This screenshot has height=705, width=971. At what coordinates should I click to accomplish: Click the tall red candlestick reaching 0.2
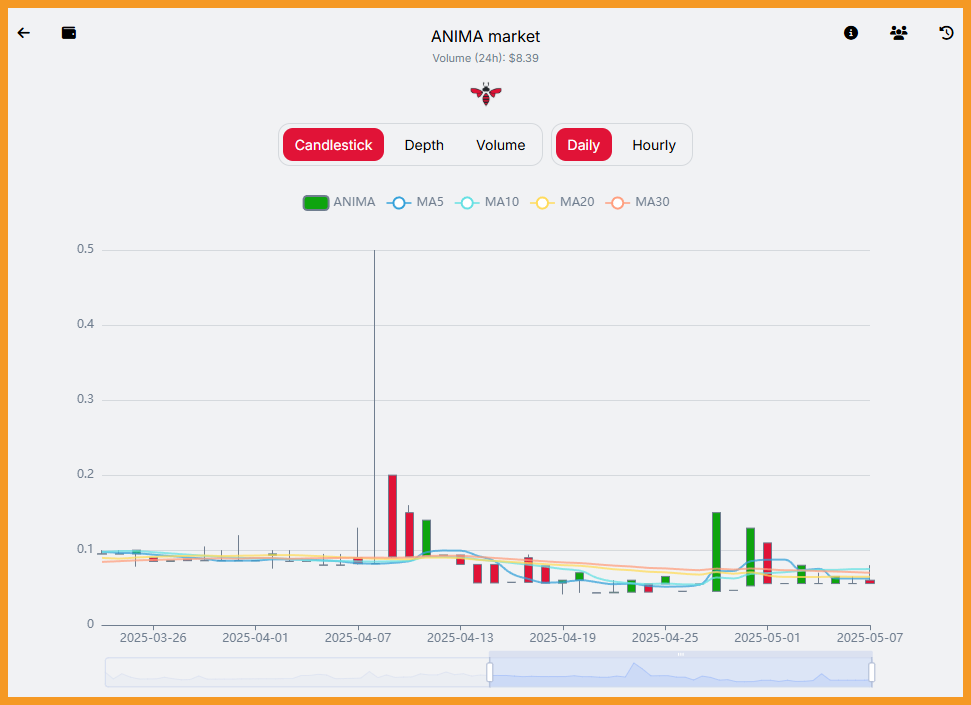pos(392,516)
